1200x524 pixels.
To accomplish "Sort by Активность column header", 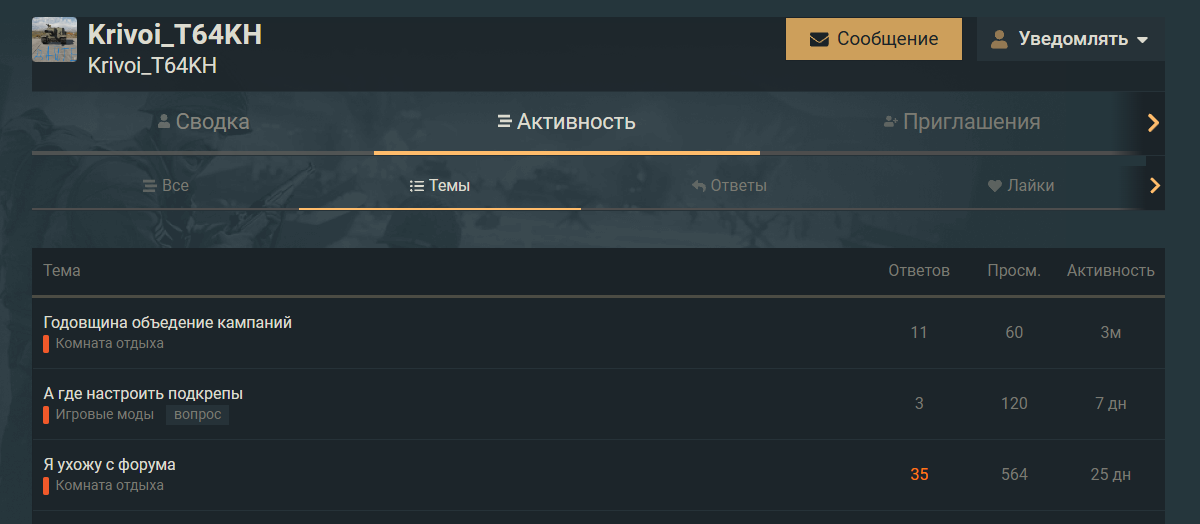I will tap(1111, 271).
